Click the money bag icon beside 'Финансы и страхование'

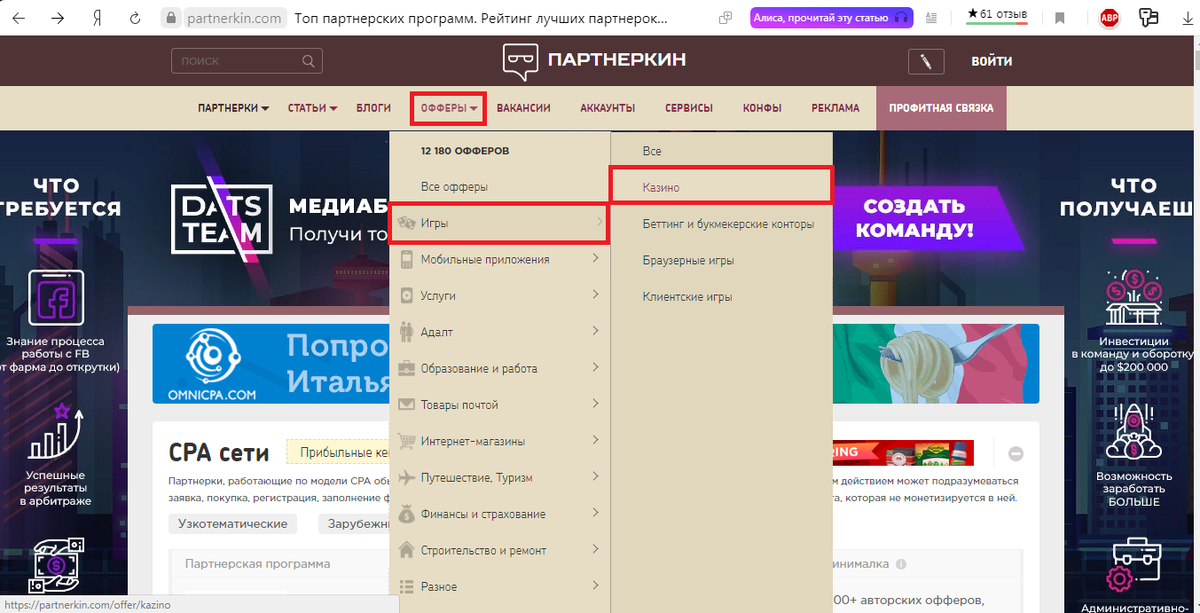(406, 514)
